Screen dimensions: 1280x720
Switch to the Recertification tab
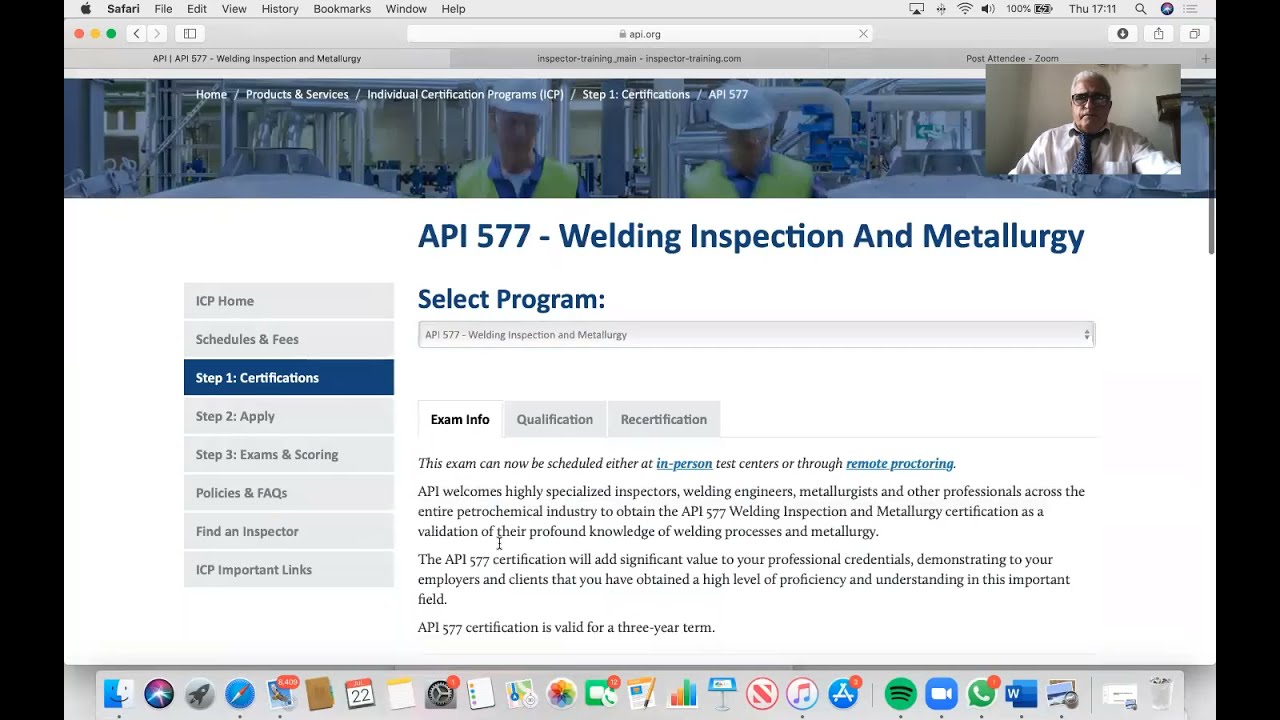664,419
